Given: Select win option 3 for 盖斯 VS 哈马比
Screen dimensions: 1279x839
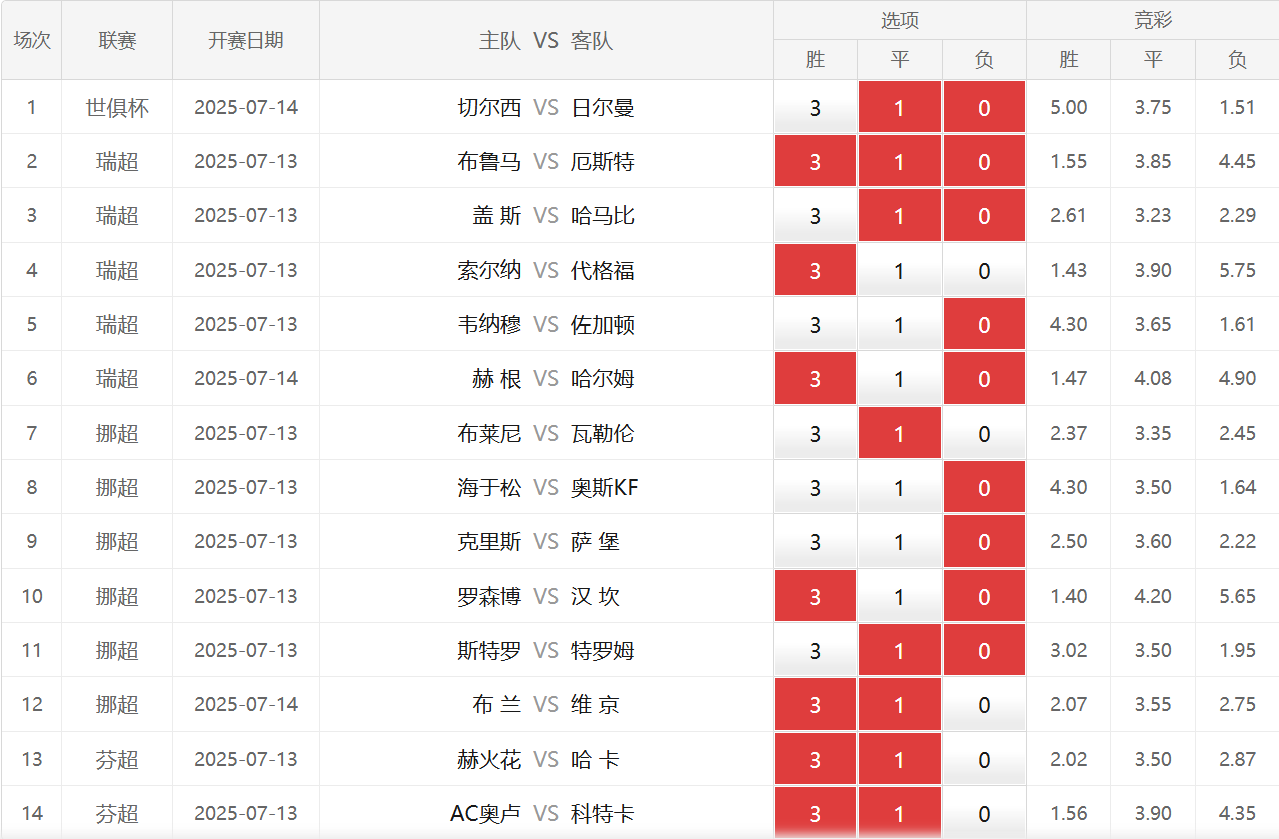Looking at the screenshot, I should (x=815, y=216).
